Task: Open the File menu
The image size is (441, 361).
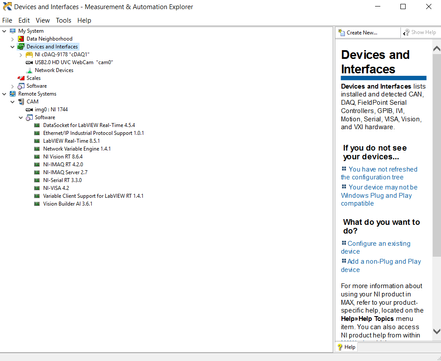Action: click(7, 20)
